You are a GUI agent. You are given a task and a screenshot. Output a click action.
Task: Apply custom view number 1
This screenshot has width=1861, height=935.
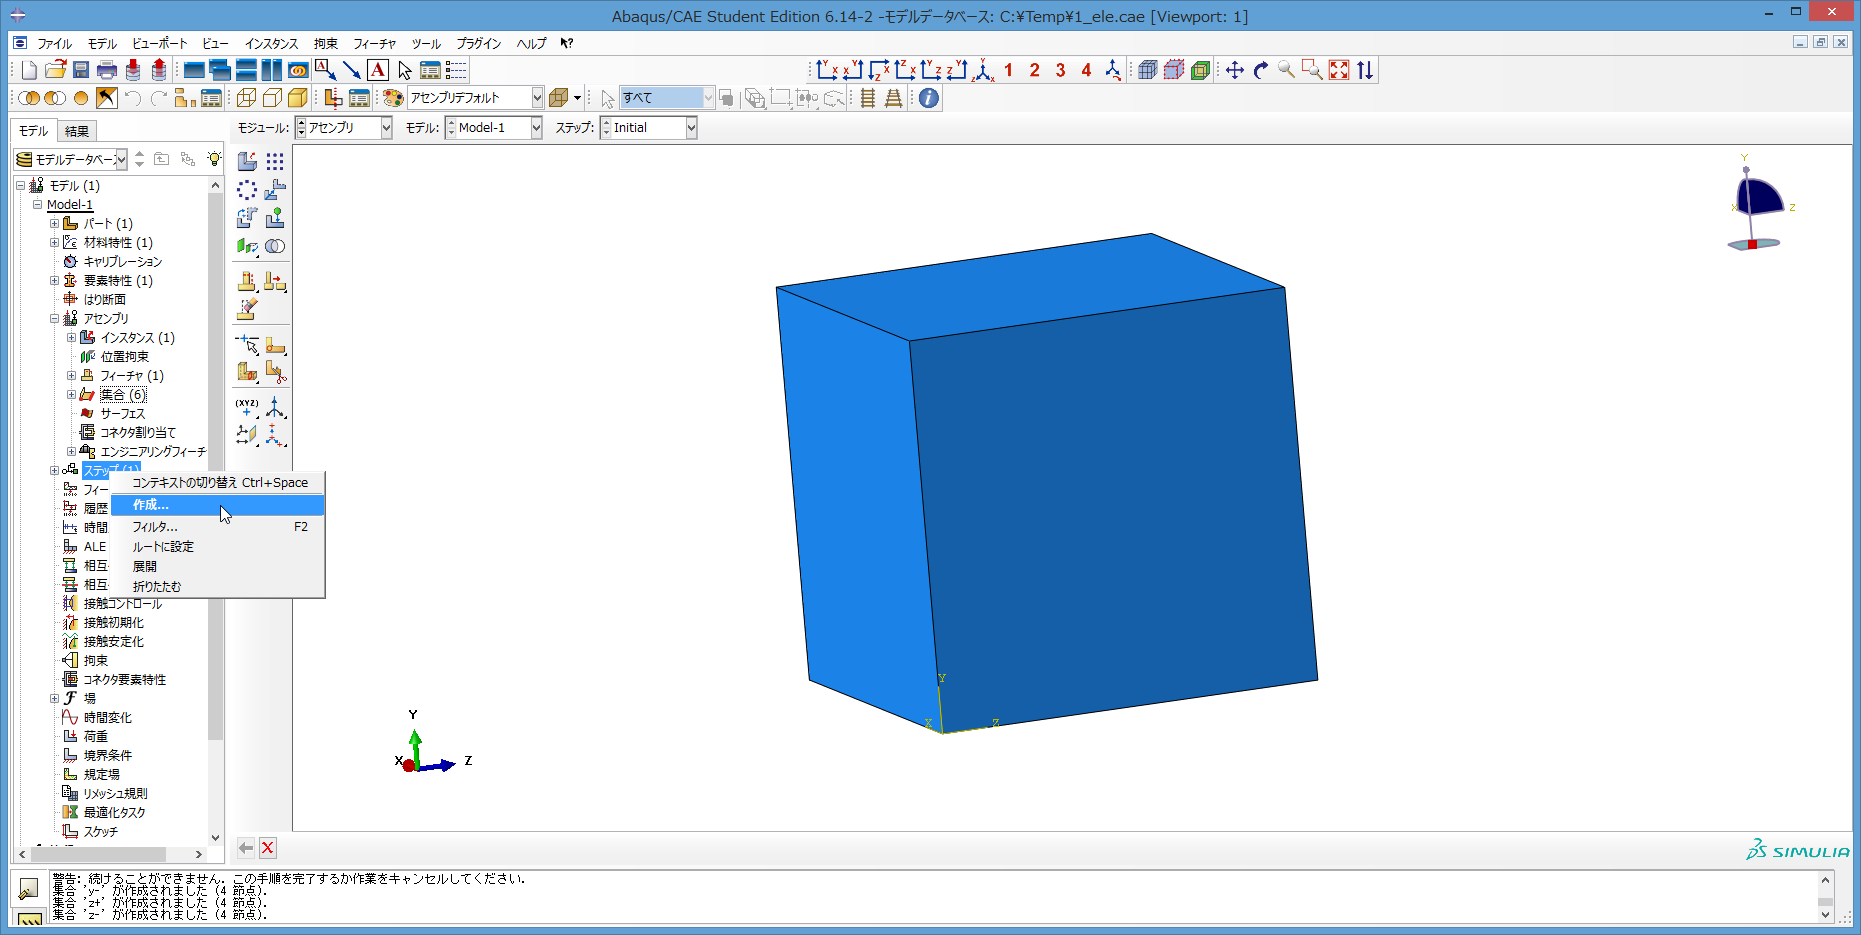point(1008,70)
